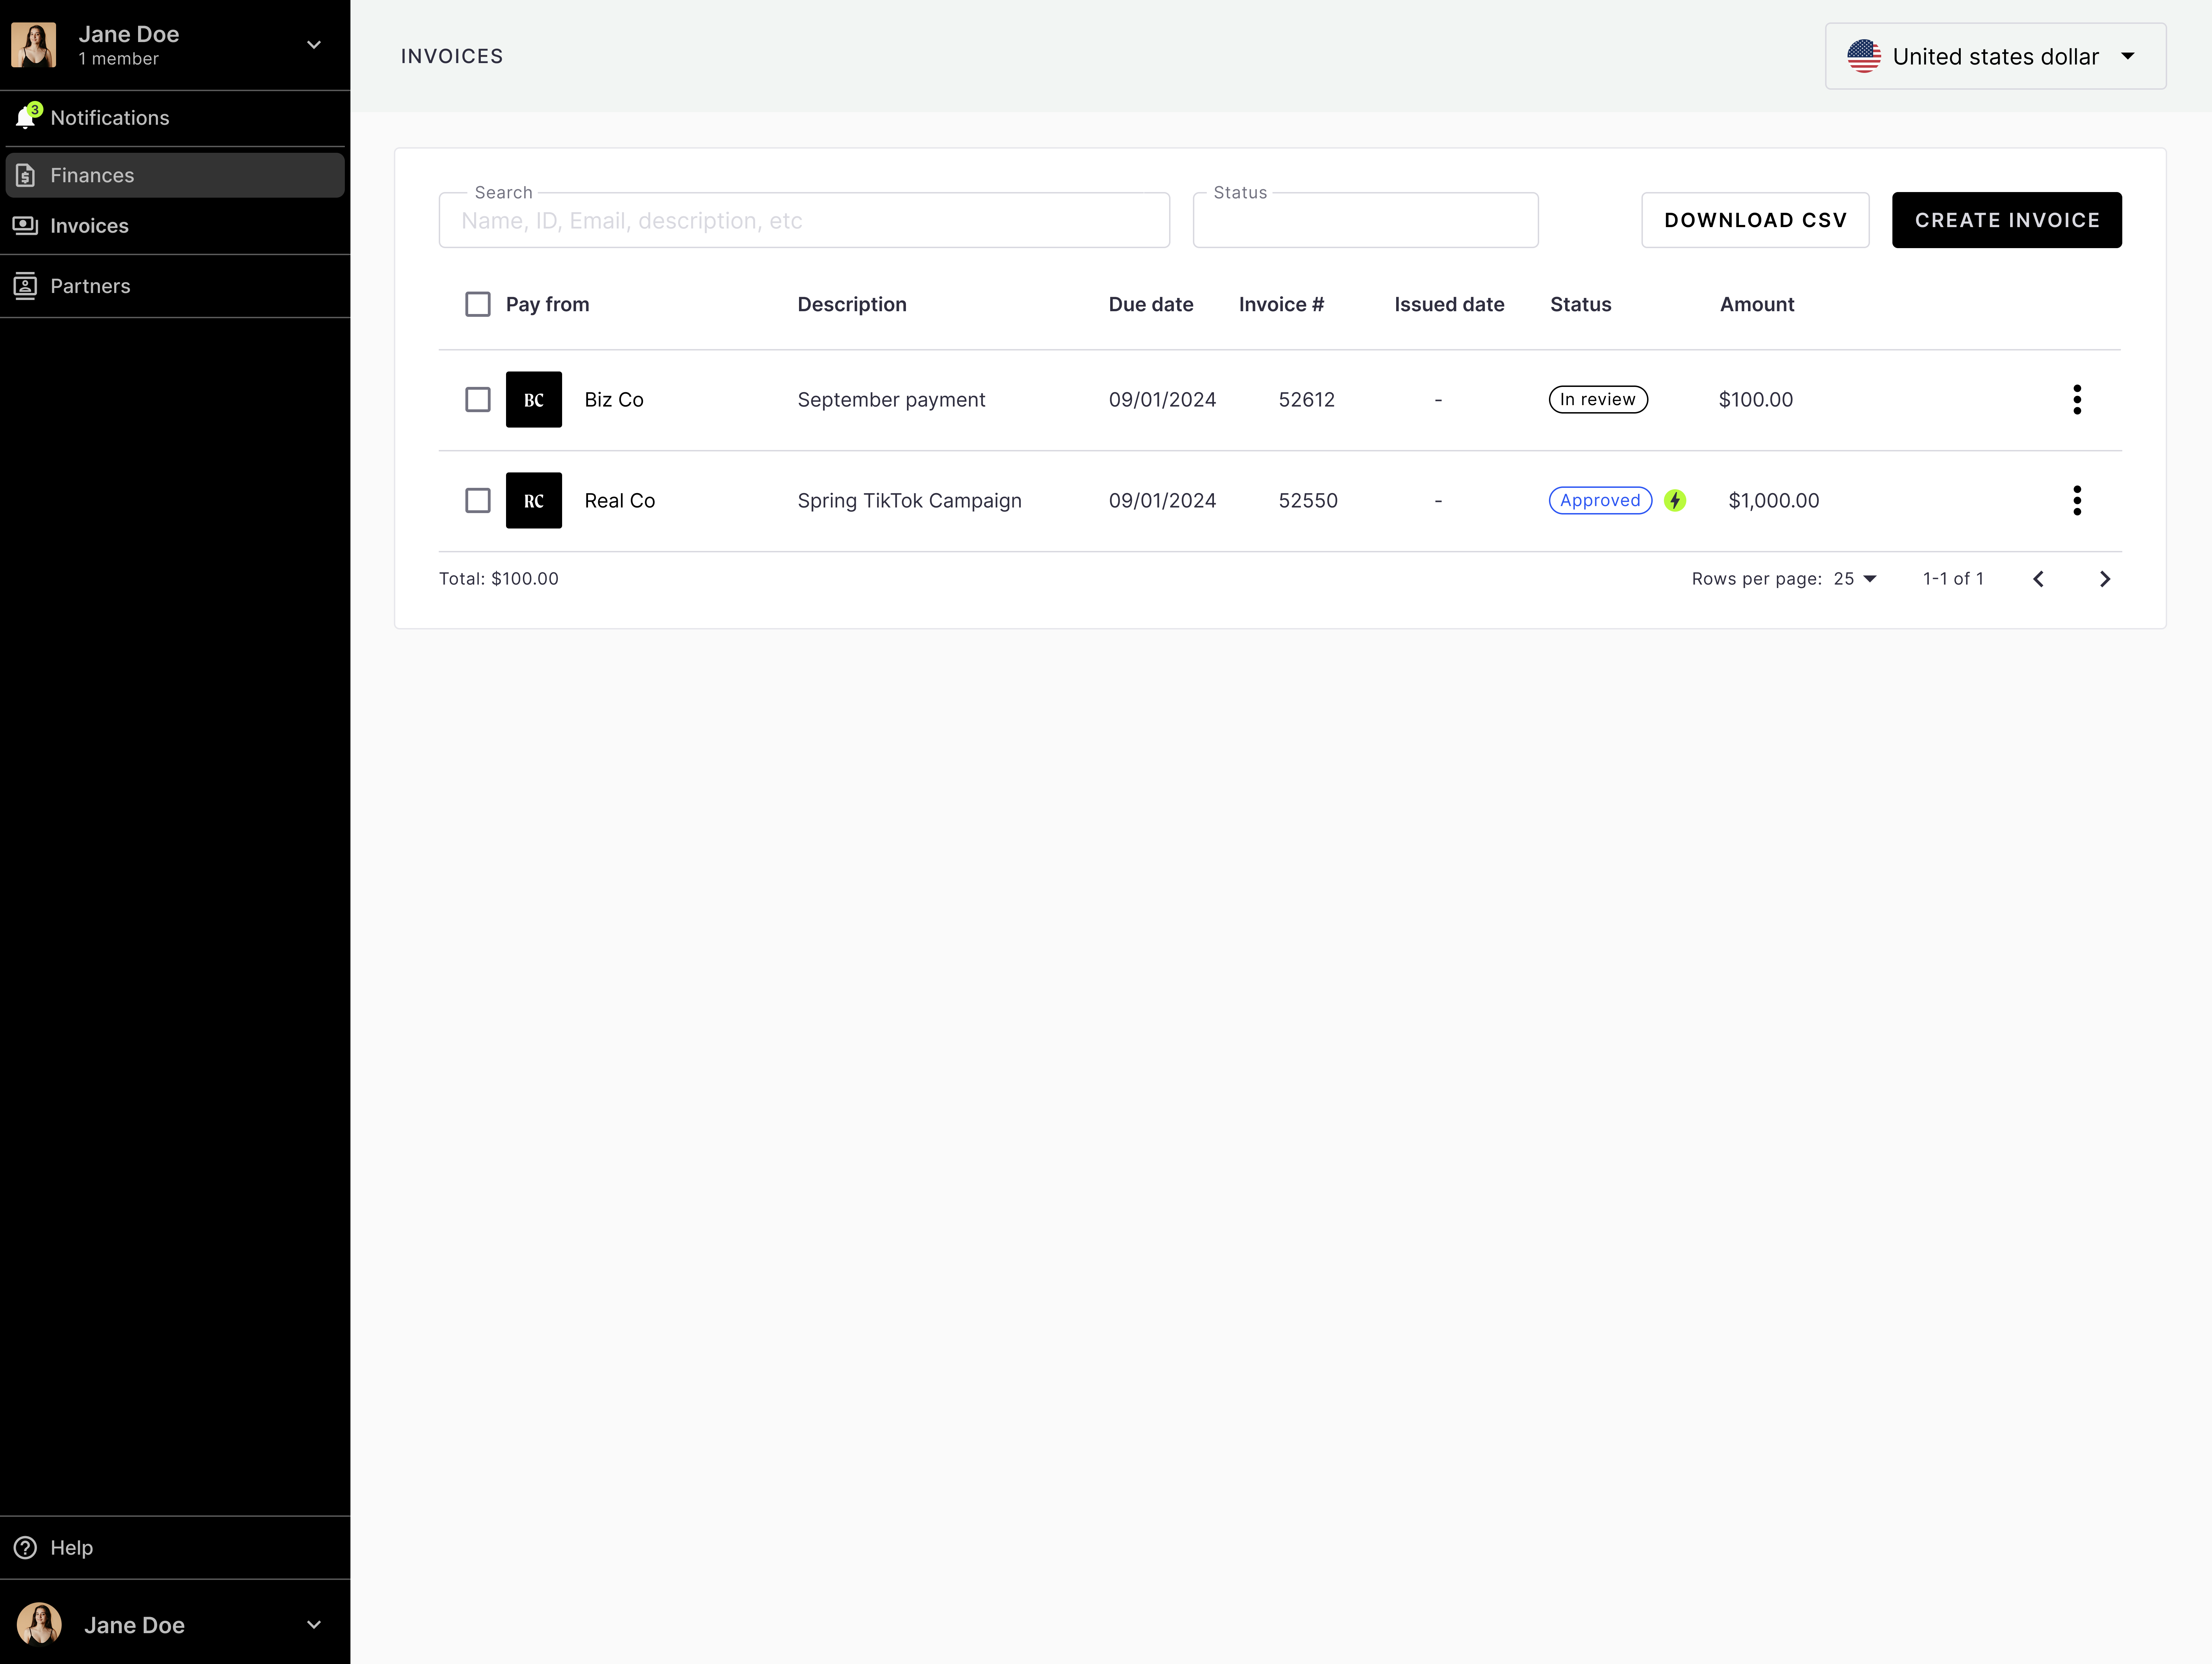
Task: Expand the Jane Doe workspace switcher at top
Action: (x=313, y=45)
